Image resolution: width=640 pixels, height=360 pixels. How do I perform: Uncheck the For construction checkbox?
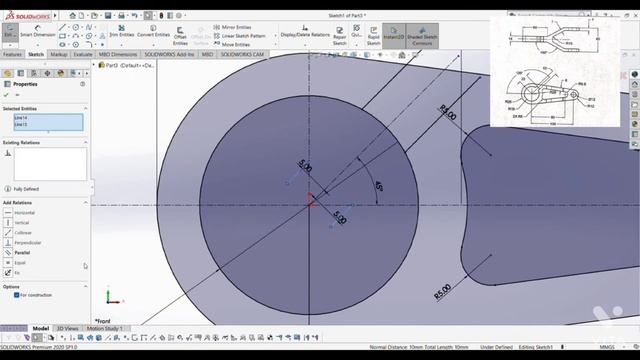17,295
